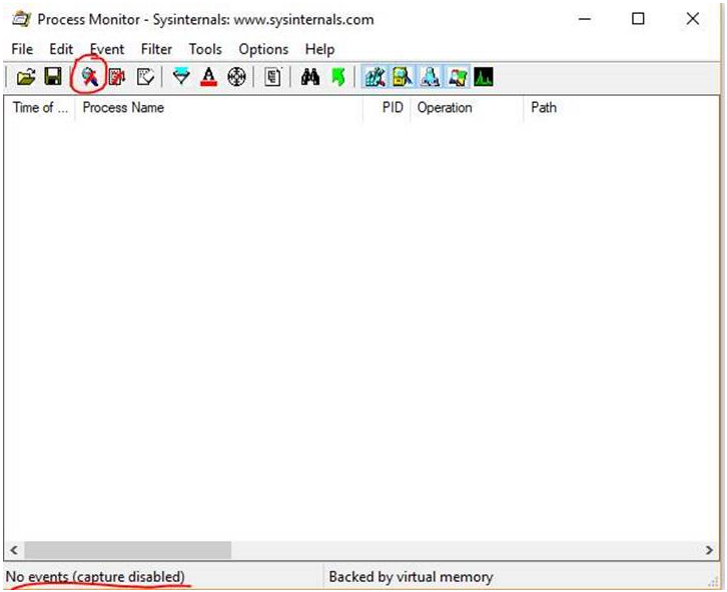
Task: Open Highlight settings via the red A icon
Action: coord(209,76)
